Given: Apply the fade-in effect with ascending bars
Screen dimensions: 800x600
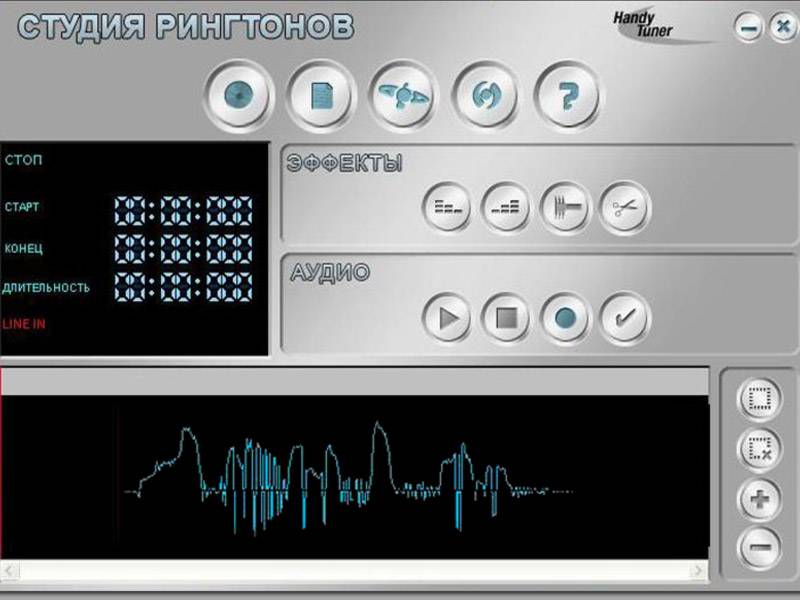Looking at the screenshot, I should (x=506, y=208).
